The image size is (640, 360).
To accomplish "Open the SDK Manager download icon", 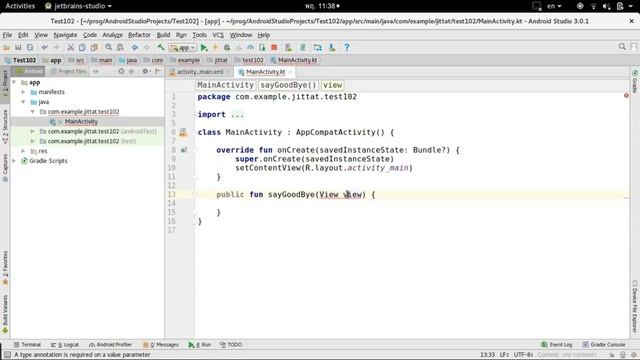I will pos(332,48).
